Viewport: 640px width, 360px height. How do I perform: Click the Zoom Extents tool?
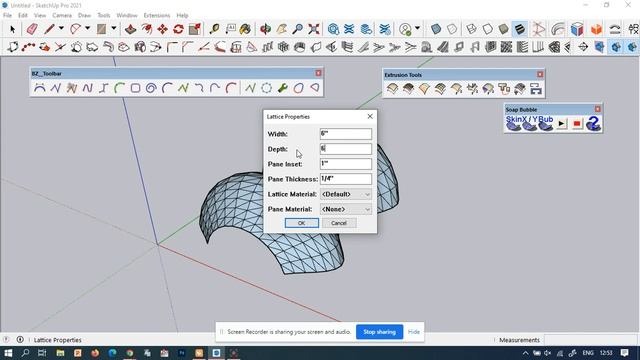[313, 29]
